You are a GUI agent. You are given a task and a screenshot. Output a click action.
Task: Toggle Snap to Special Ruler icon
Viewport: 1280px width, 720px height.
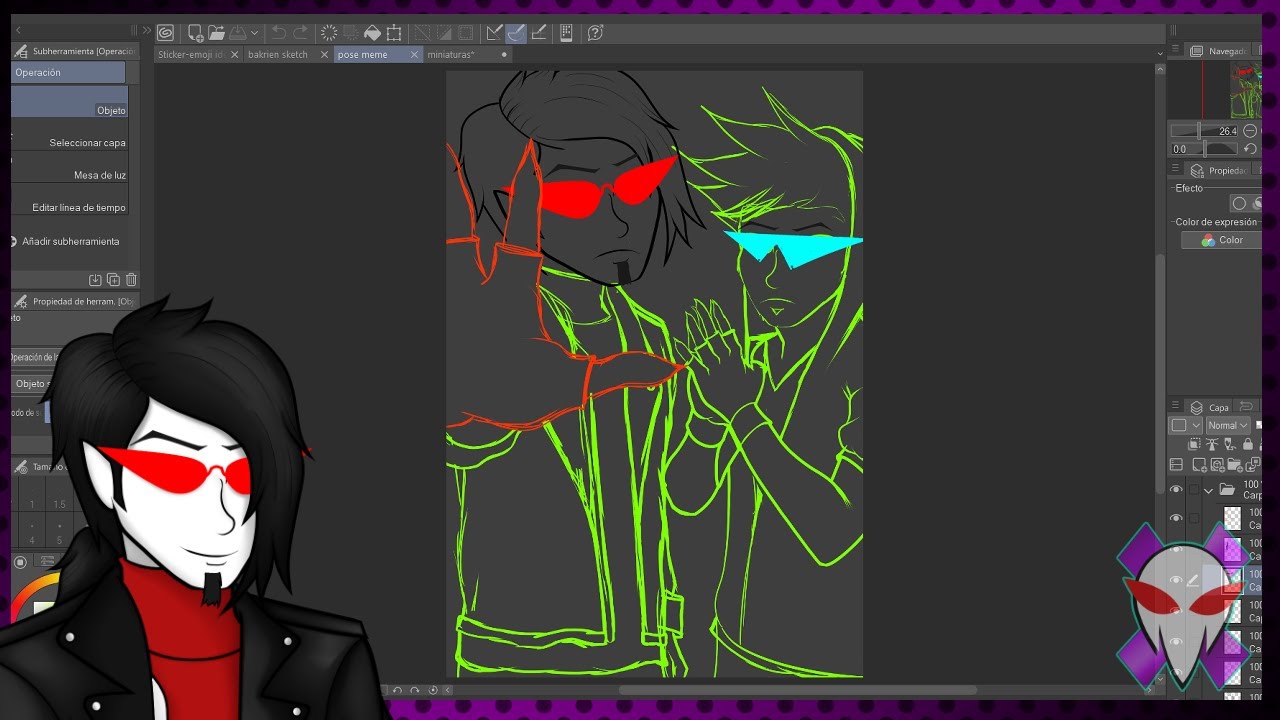[x=515, y=33]
